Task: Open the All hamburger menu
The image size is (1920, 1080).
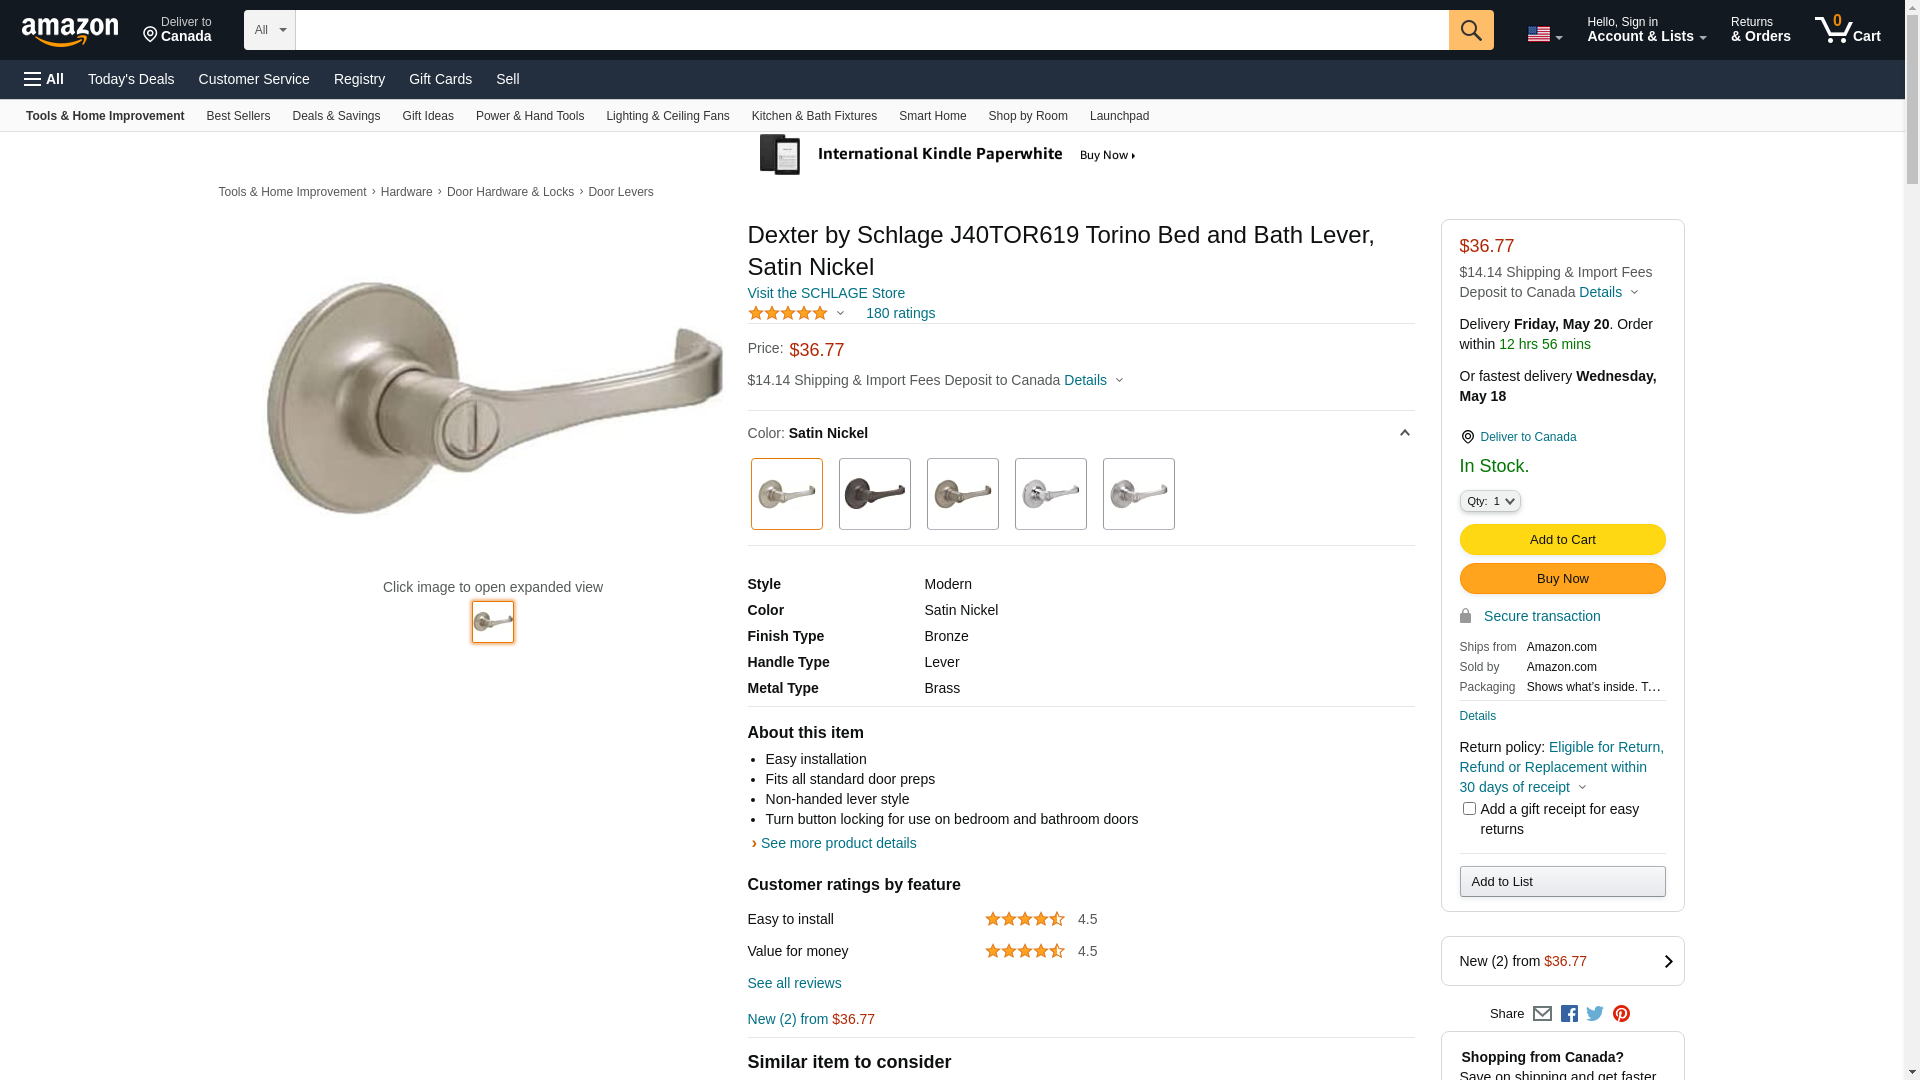Action: click(x=44, y=79)
